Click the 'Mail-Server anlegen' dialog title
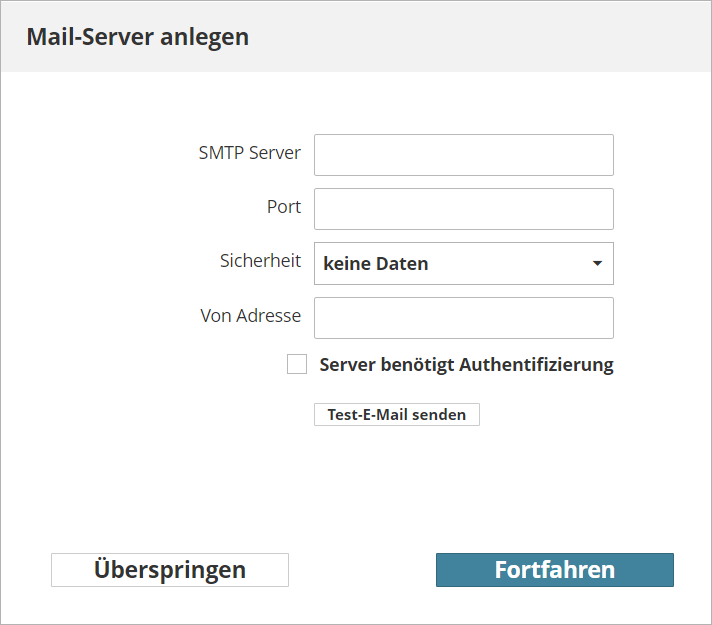 coord(138,37)
